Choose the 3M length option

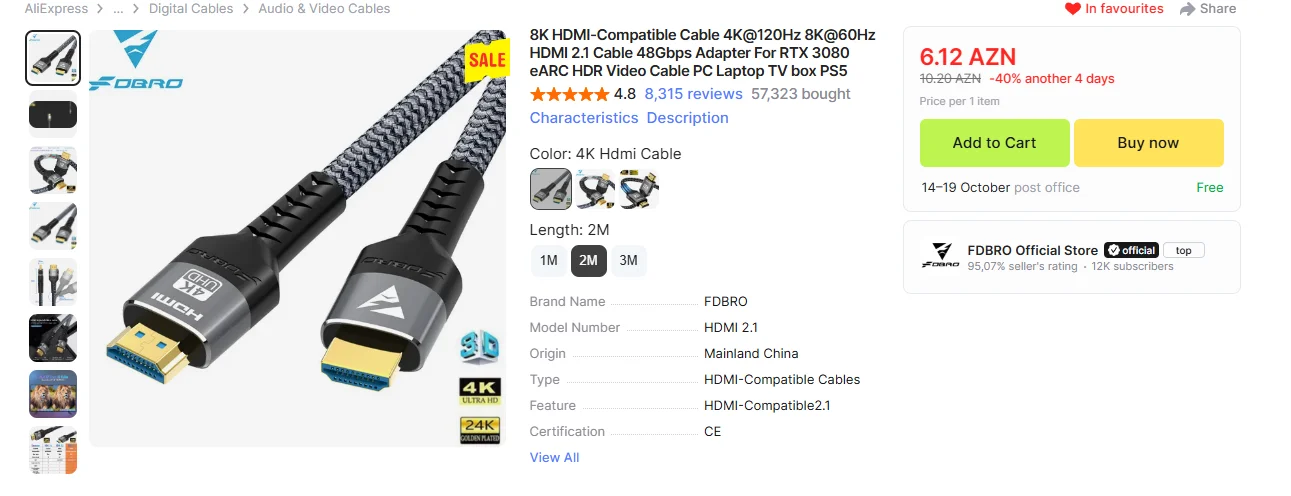[629, 261]
